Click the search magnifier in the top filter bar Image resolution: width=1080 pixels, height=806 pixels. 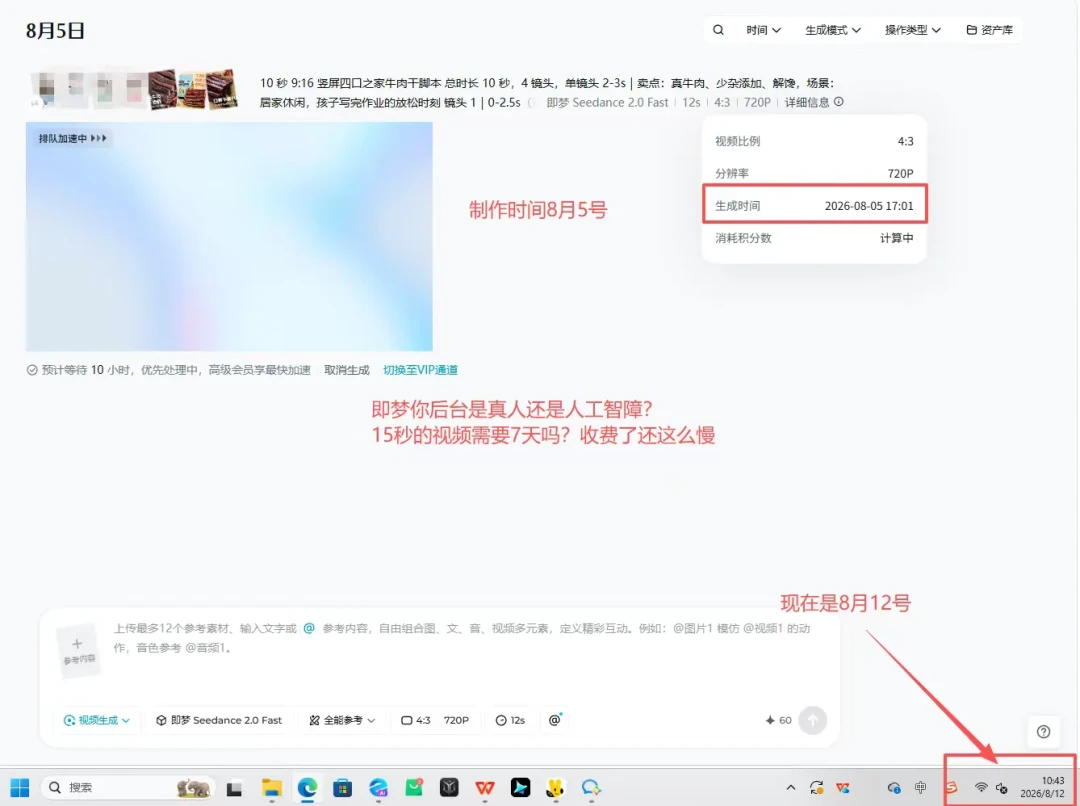(x=718, y=30)
